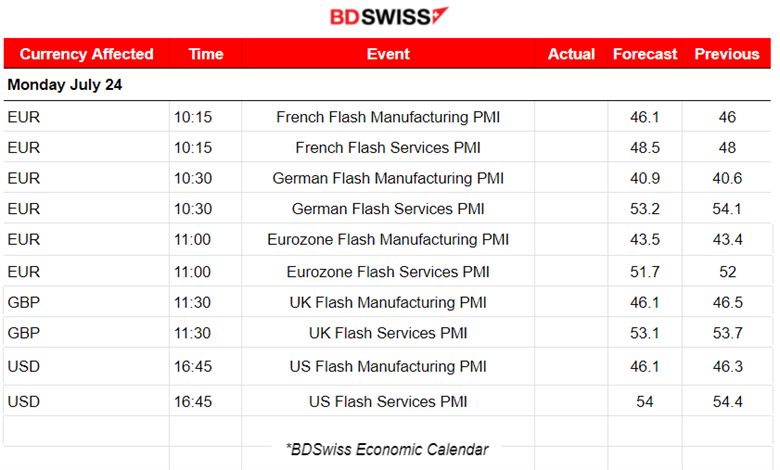The width and height of the screenshot is (780, 470).
Task: Click the Forecast column header
Action: coord(645,54)
